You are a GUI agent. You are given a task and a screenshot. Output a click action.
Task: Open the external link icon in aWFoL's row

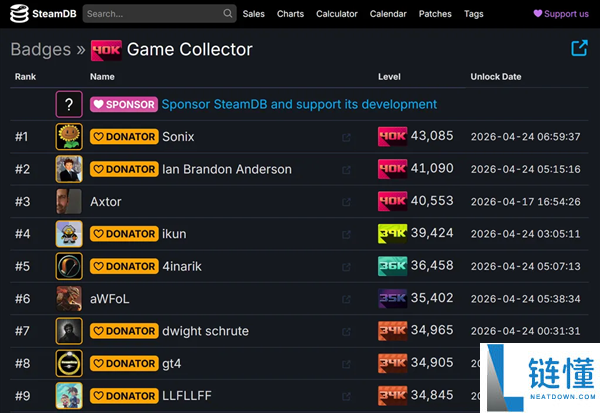click(346, 299)
